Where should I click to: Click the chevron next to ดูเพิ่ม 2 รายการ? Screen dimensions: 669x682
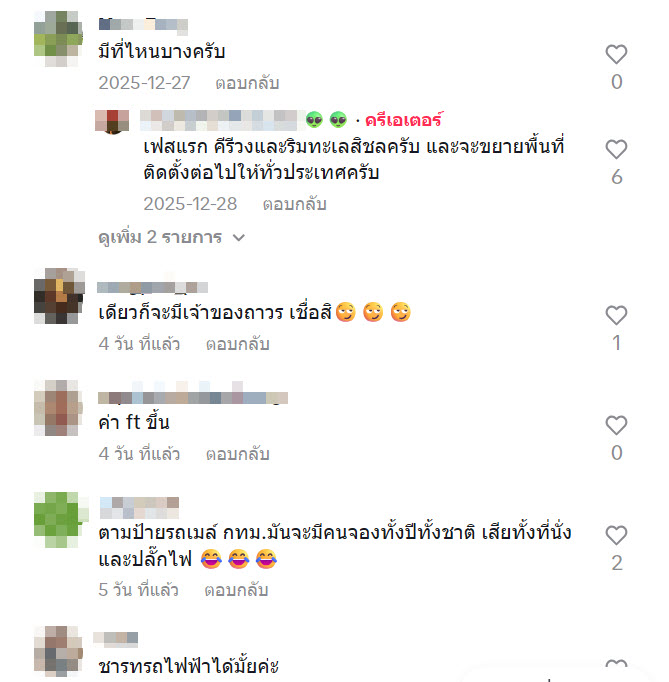(239, 237)
